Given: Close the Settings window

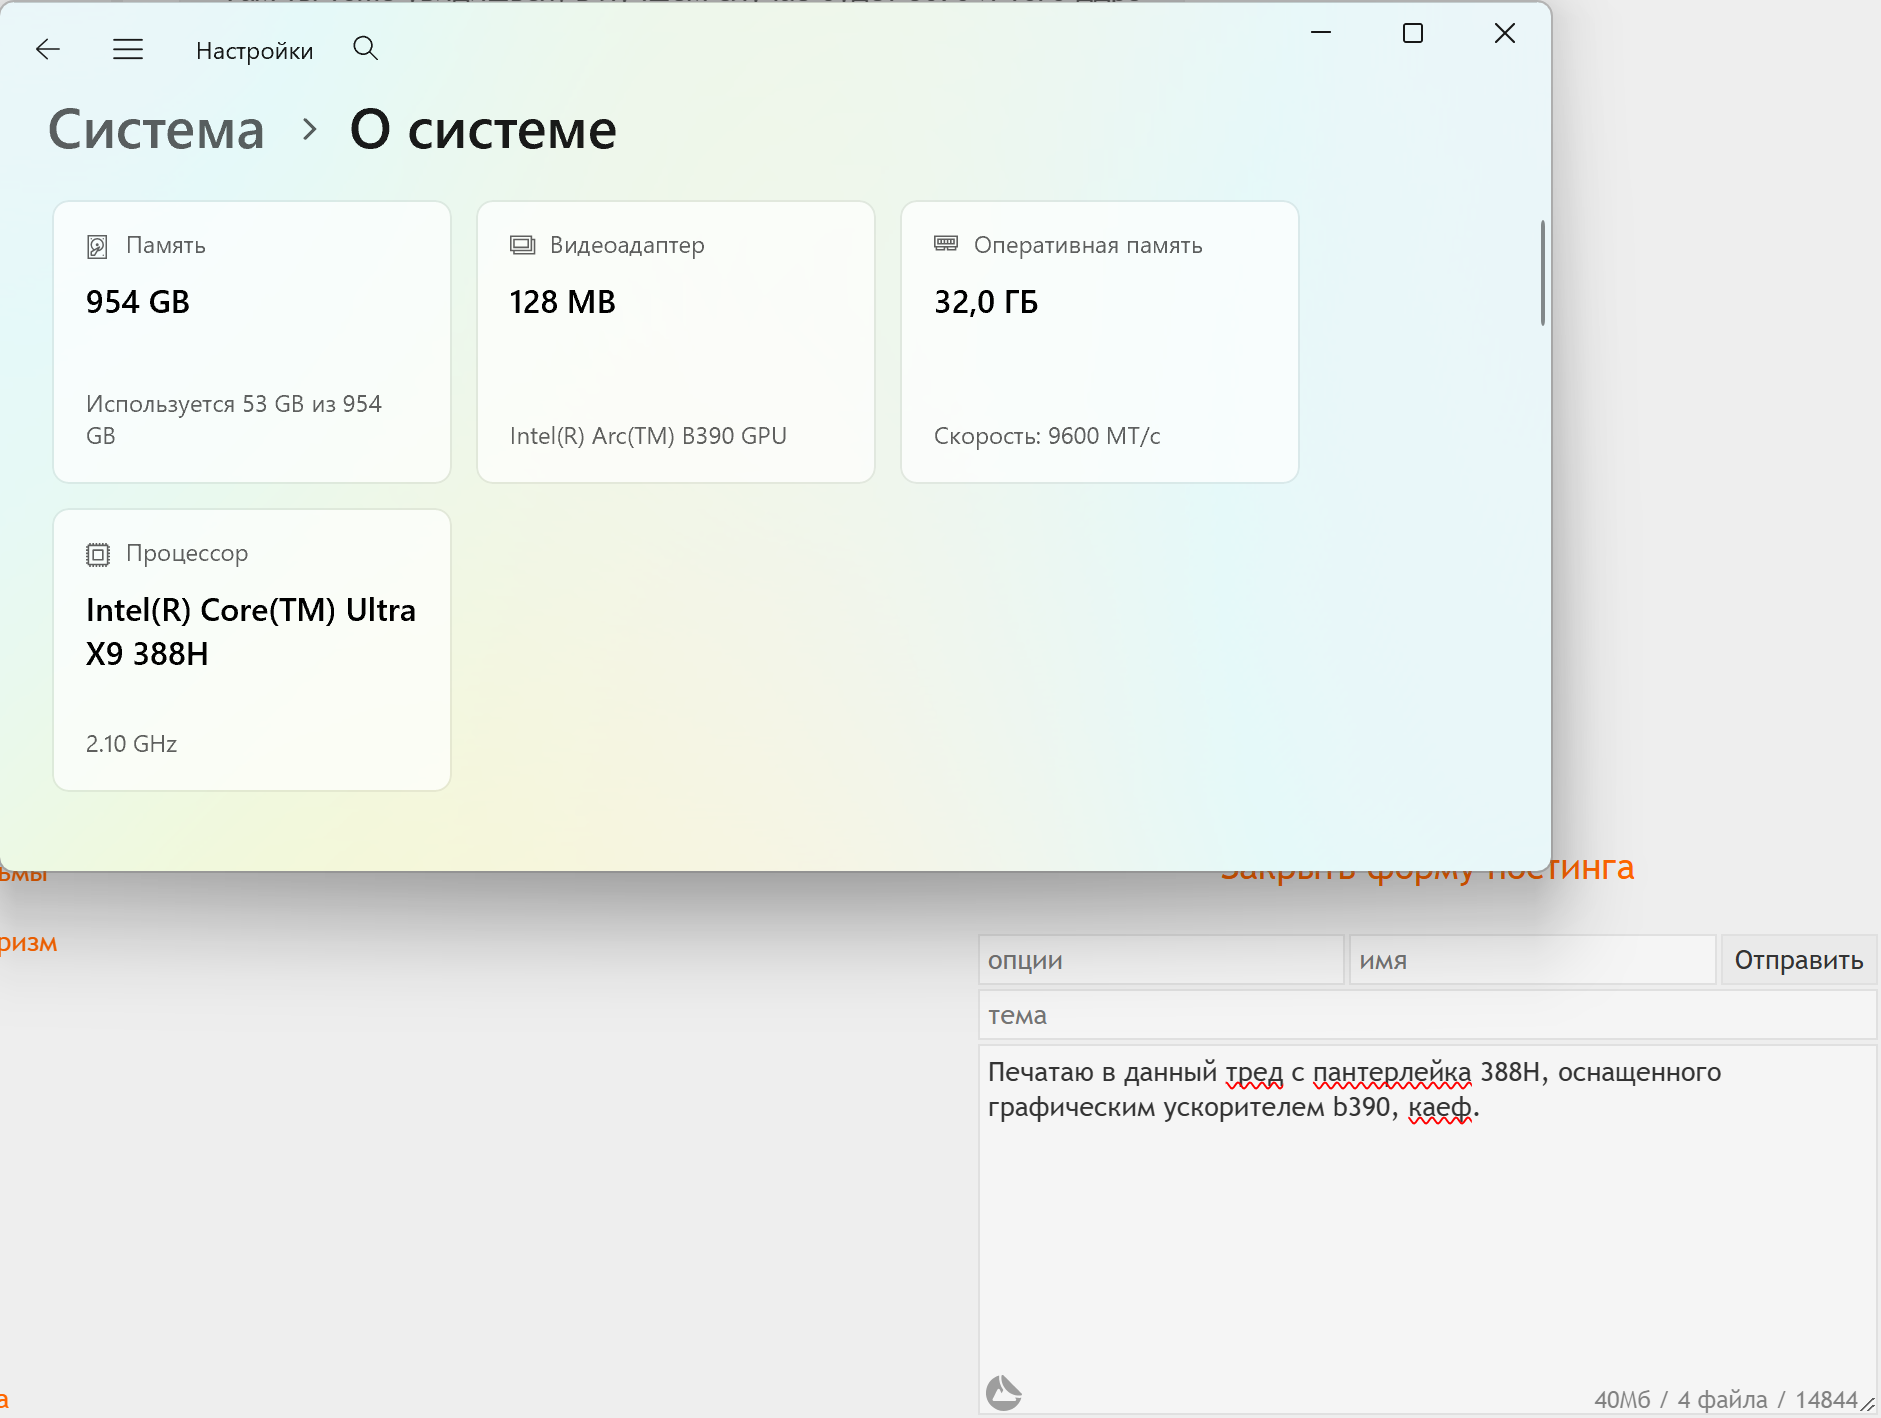Looking at the screenshot, I should click(1505, 33).
